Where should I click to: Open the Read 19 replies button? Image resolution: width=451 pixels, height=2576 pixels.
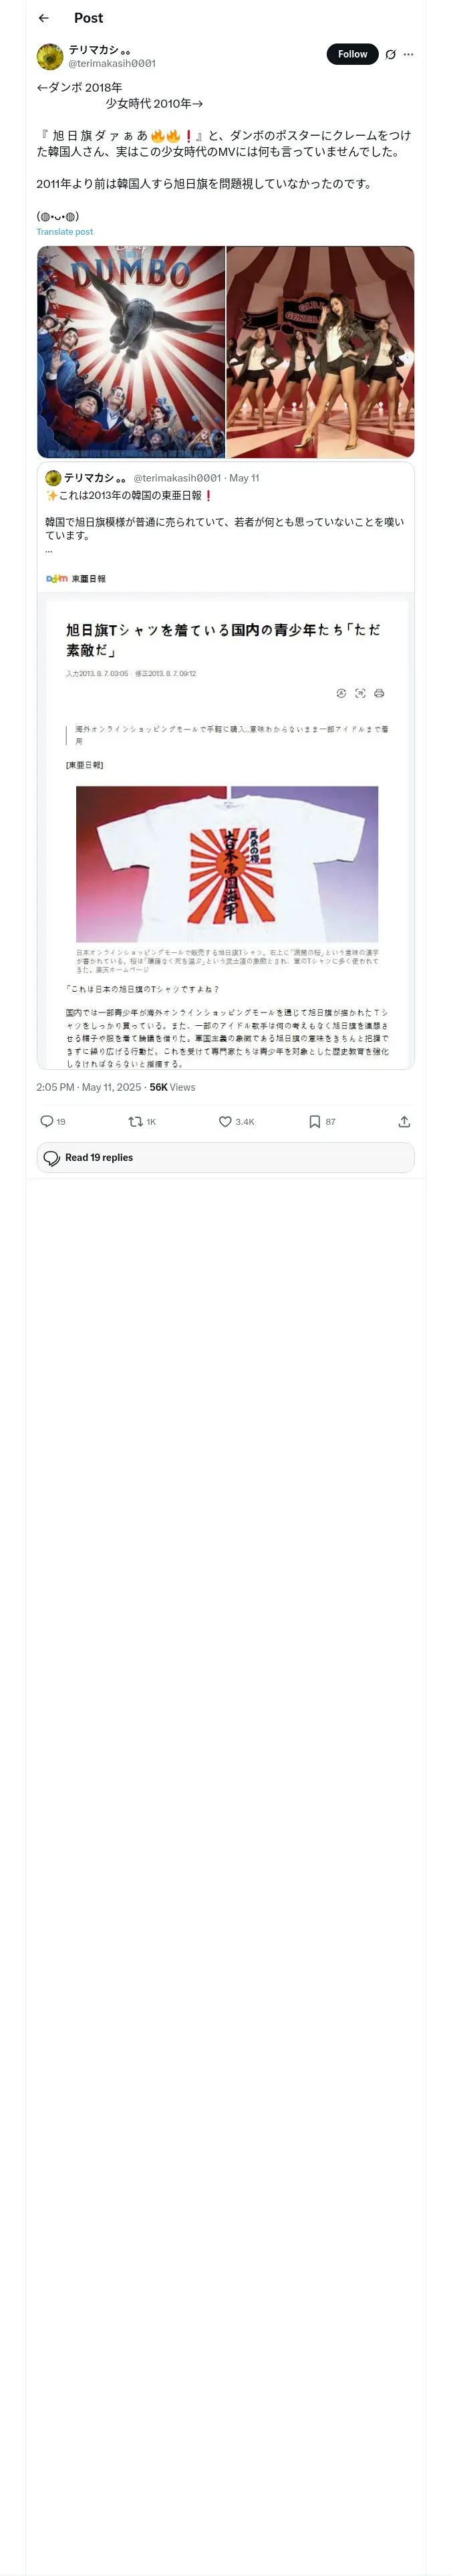pos(226,1157)
